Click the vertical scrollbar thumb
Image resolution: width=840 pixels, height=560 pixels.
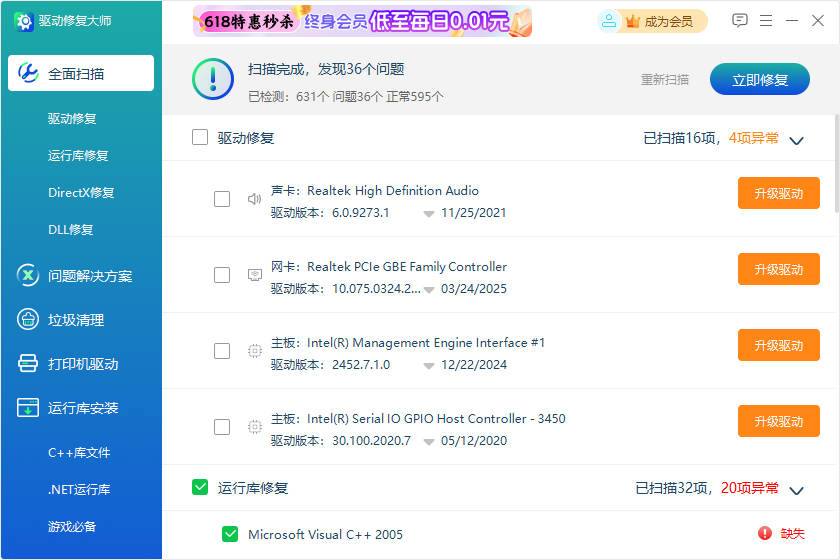coord(836,163)
